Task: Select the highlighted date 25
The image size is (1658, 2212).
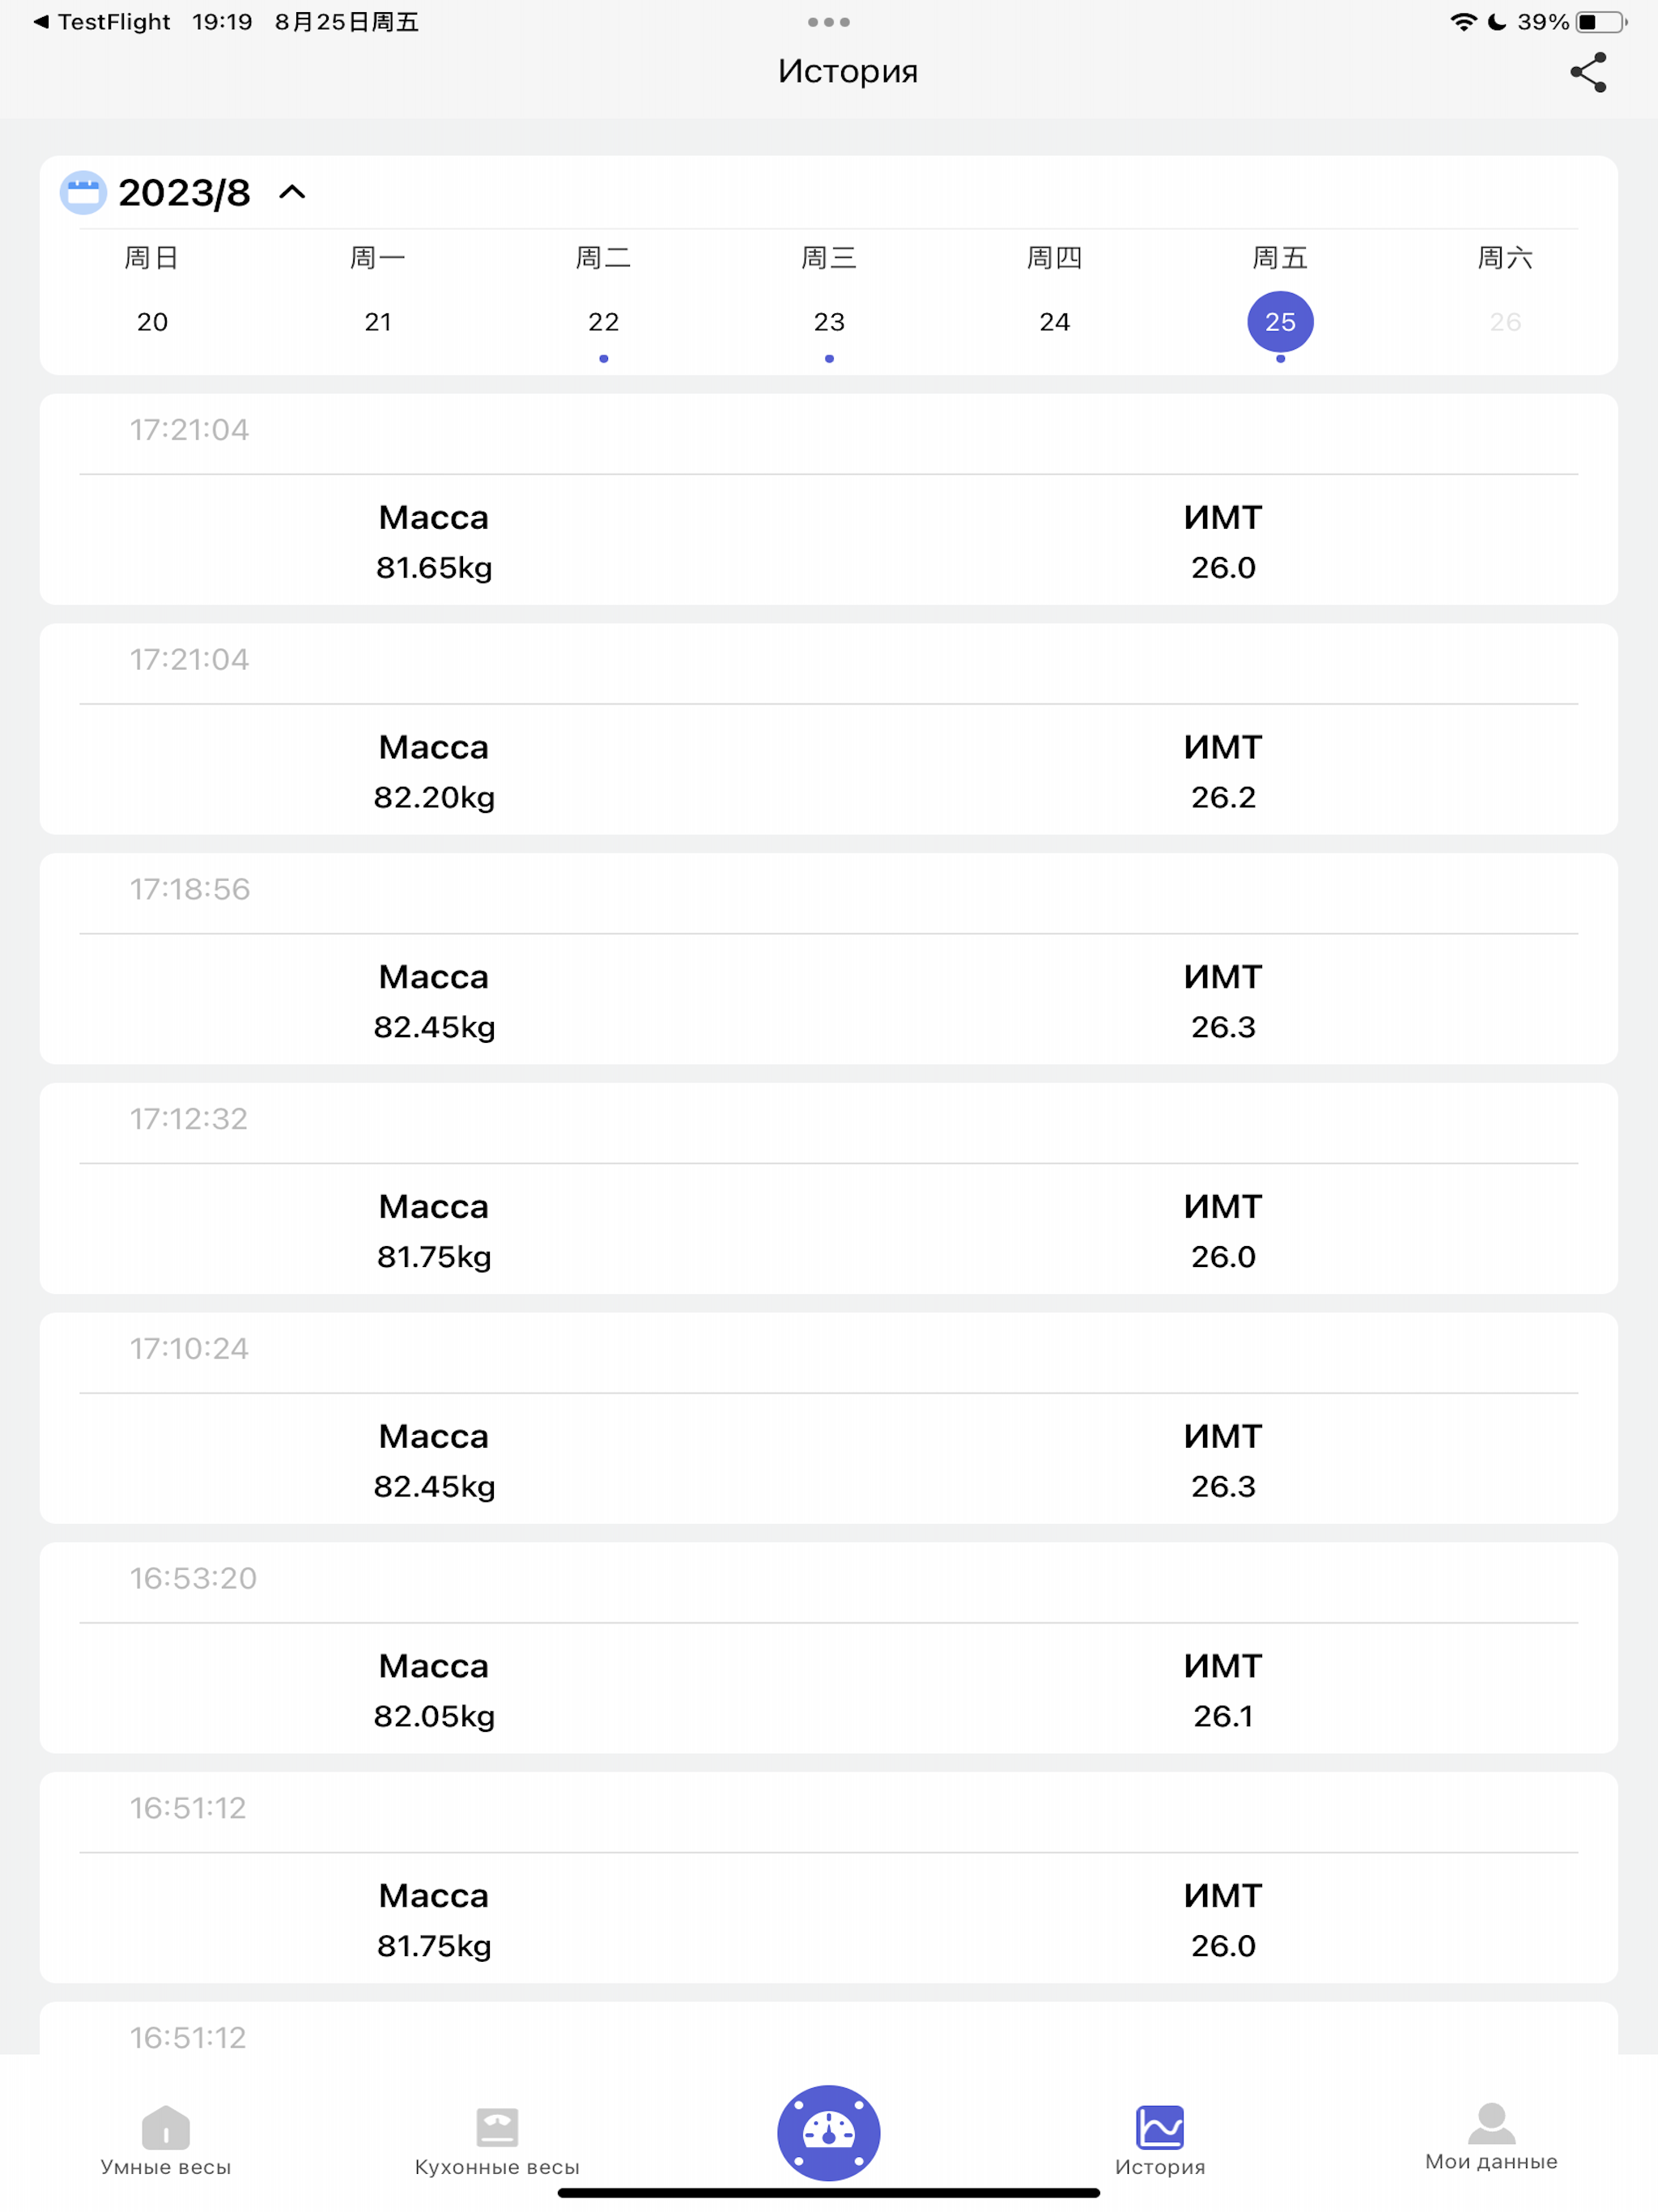Action: (x=1280, y=322)
